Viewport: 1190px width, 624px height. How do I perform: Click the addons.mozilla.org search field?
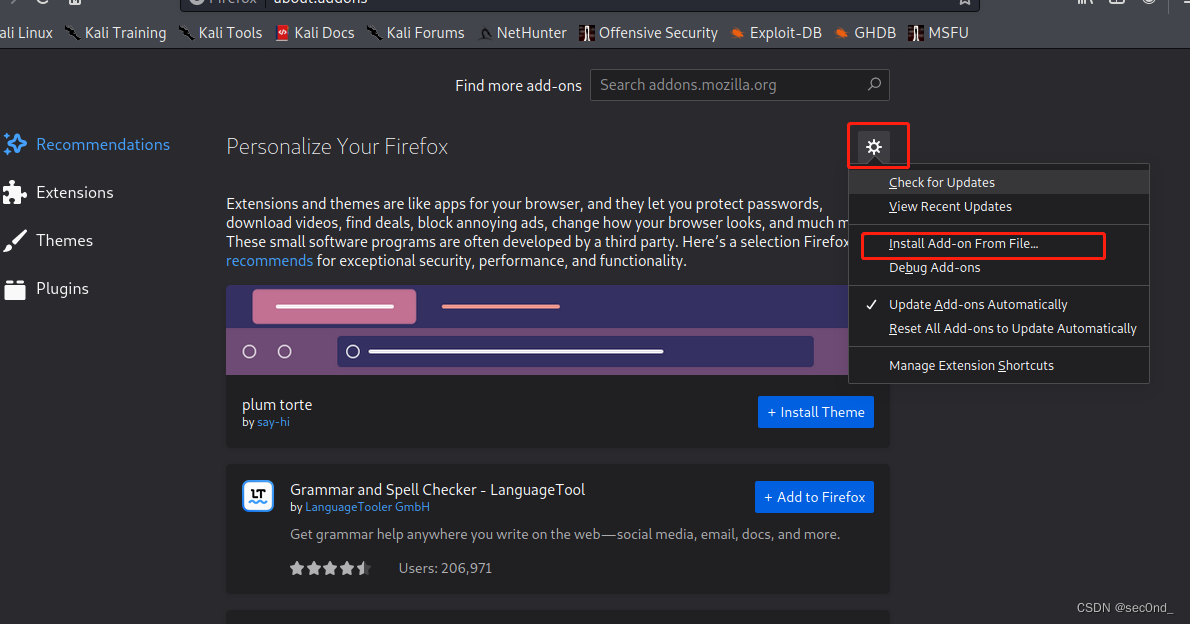(x=740, y=85)
